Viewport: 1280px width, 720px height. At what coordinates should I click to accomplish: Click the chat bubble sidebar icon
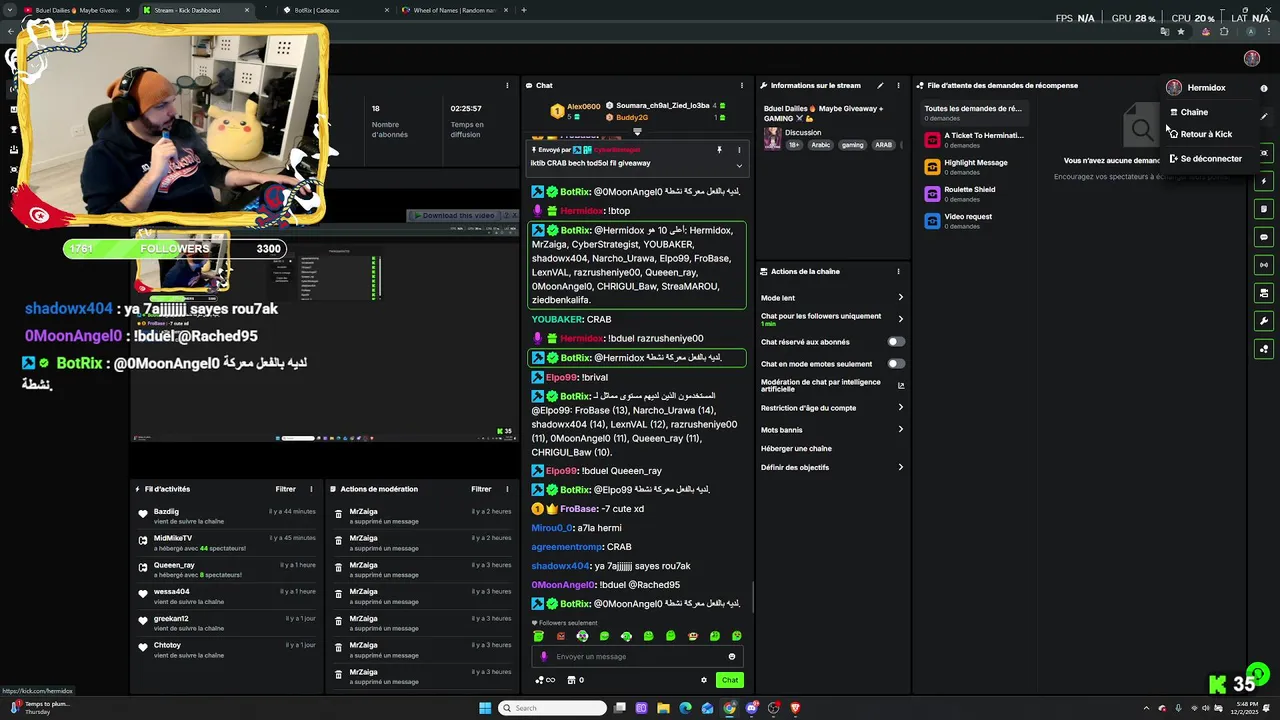point(1264,237)
